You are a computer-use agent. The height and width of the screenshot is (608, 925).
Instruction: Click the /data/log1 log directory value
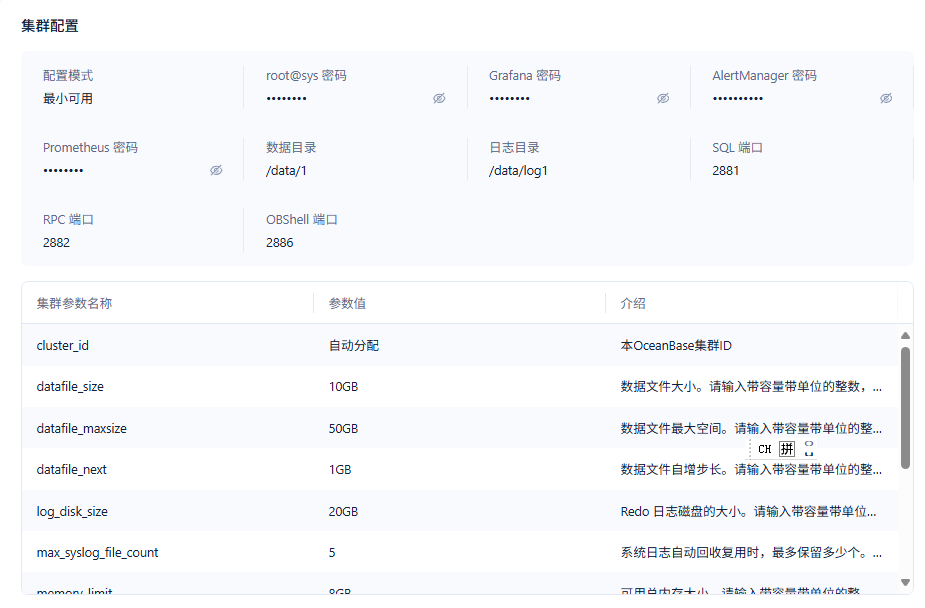[518, 171]
